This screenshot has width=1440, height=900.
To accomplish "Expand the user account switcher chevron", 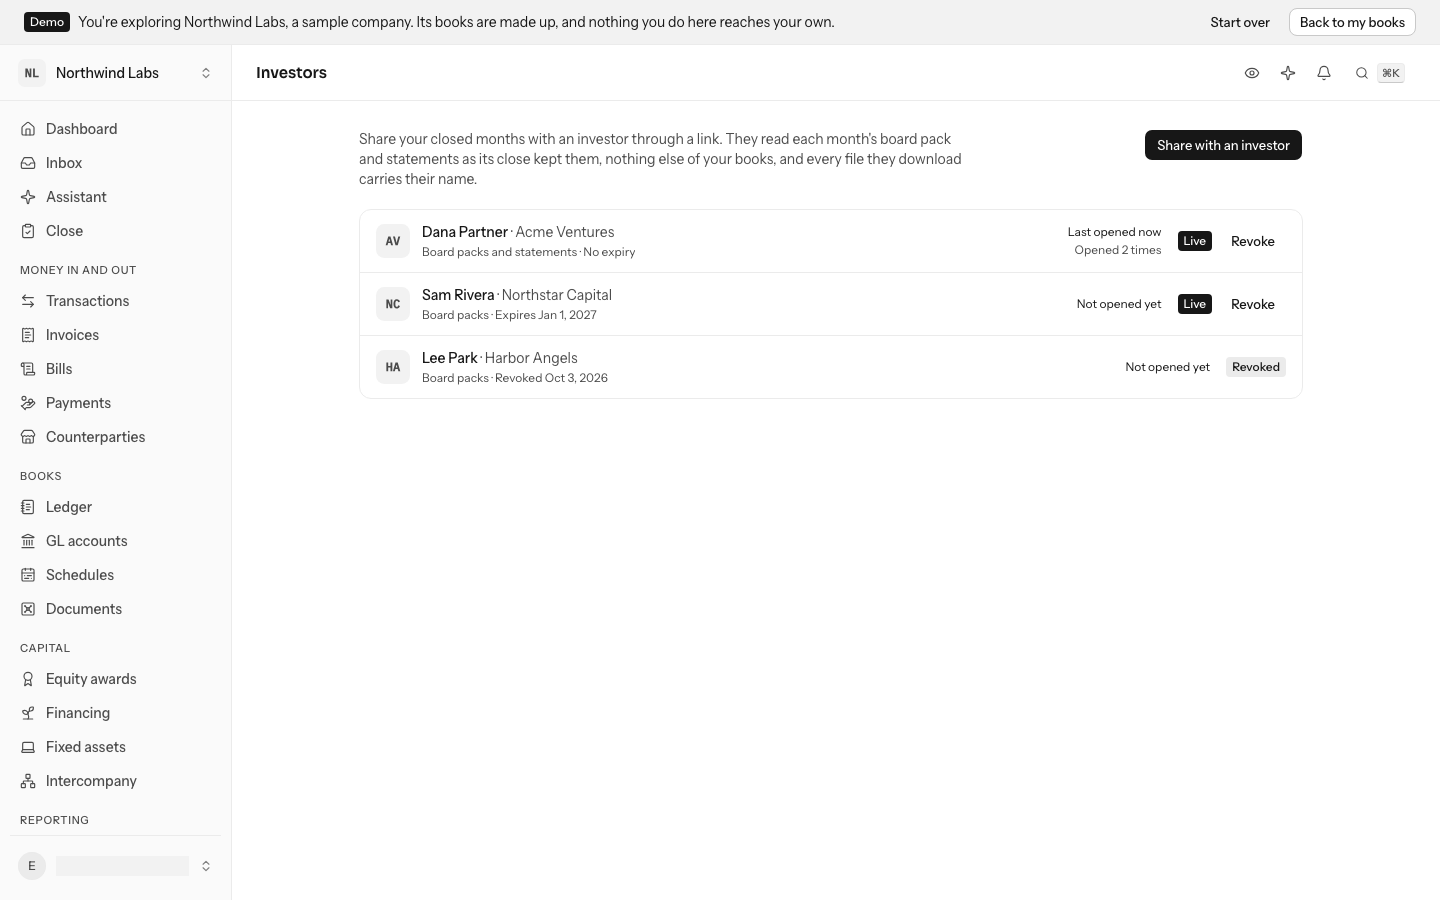I will click(206, 866).
